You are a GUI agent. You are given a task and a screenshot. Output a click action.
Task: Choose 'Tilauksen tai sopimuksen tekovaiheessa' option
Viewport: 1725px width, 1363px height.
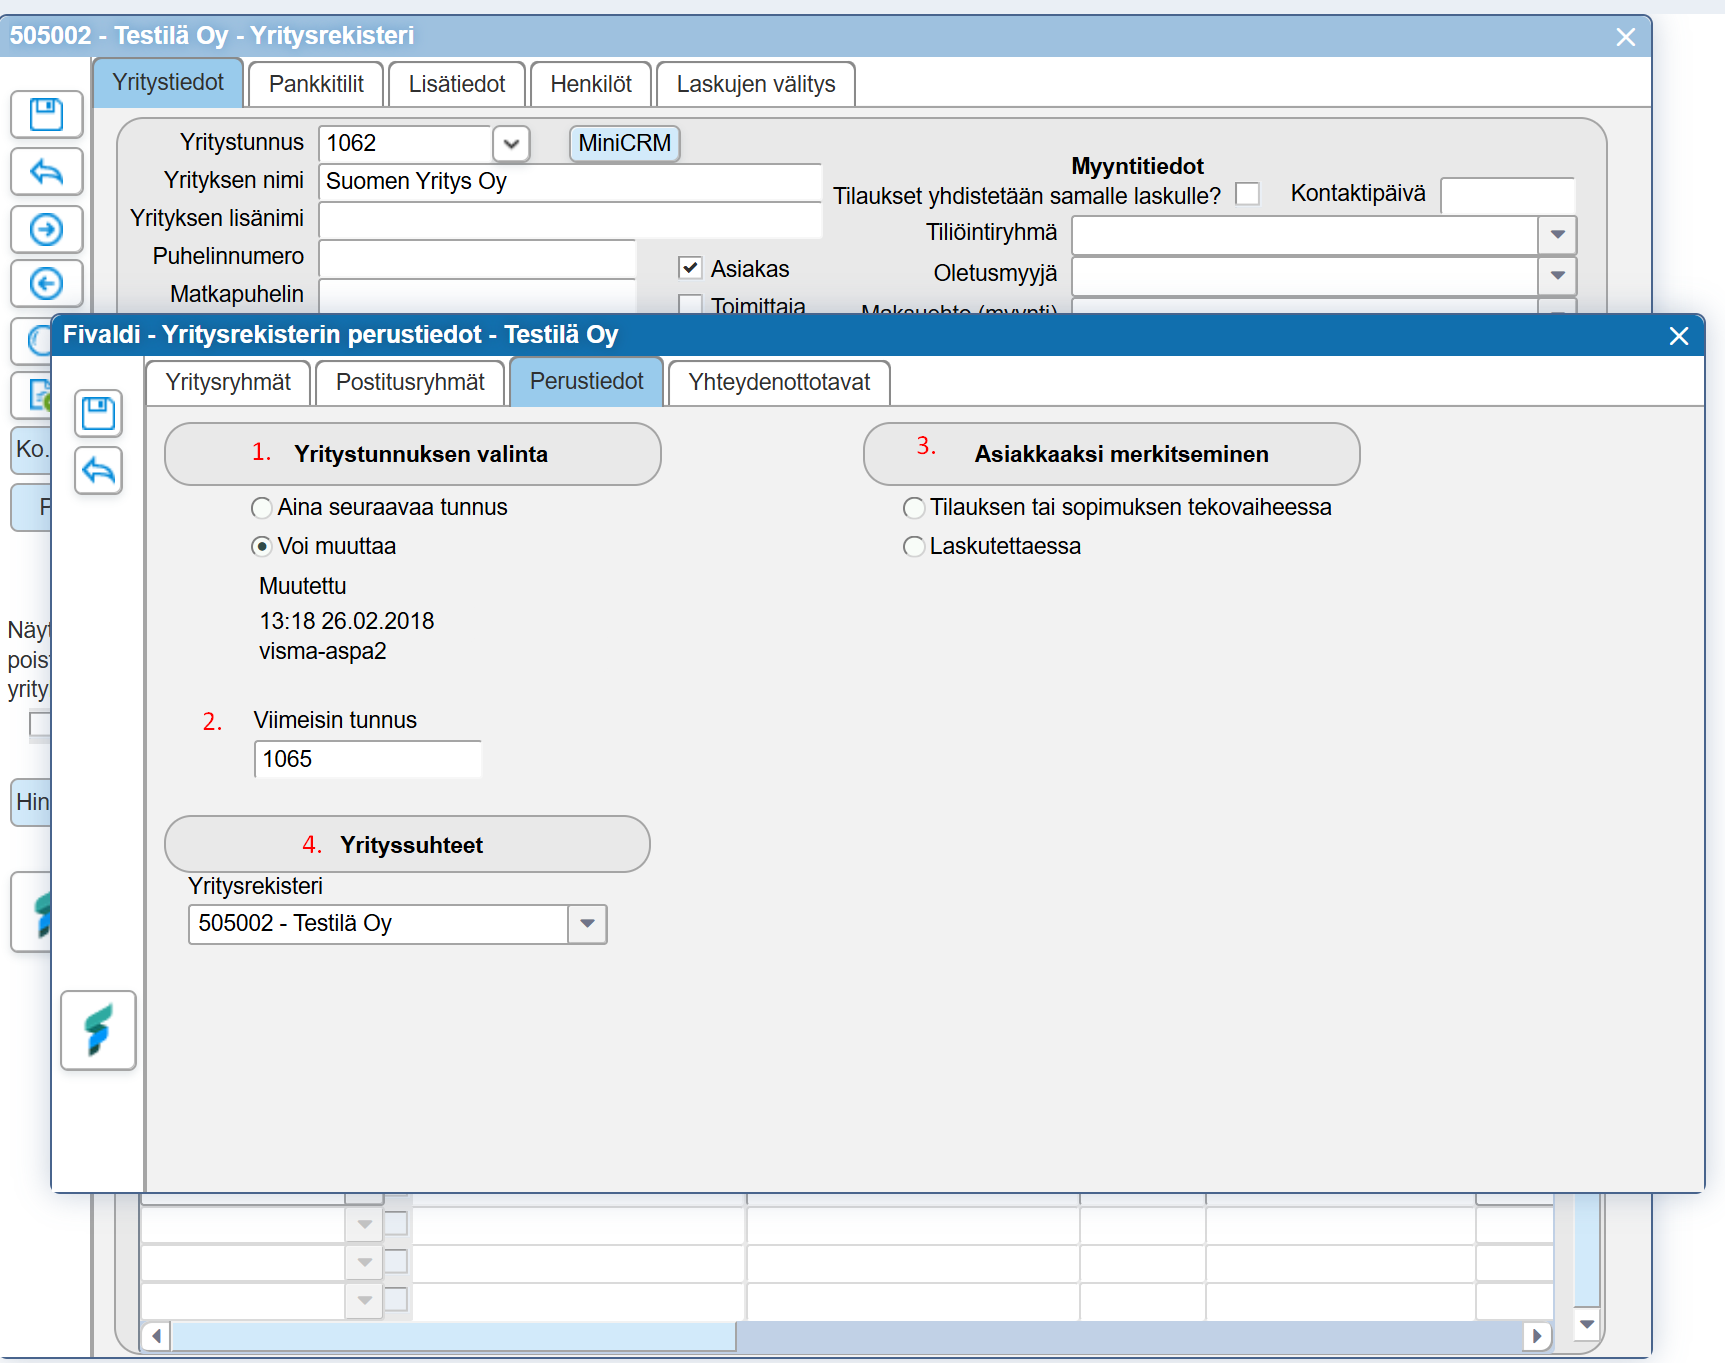(x=914, y=508)
